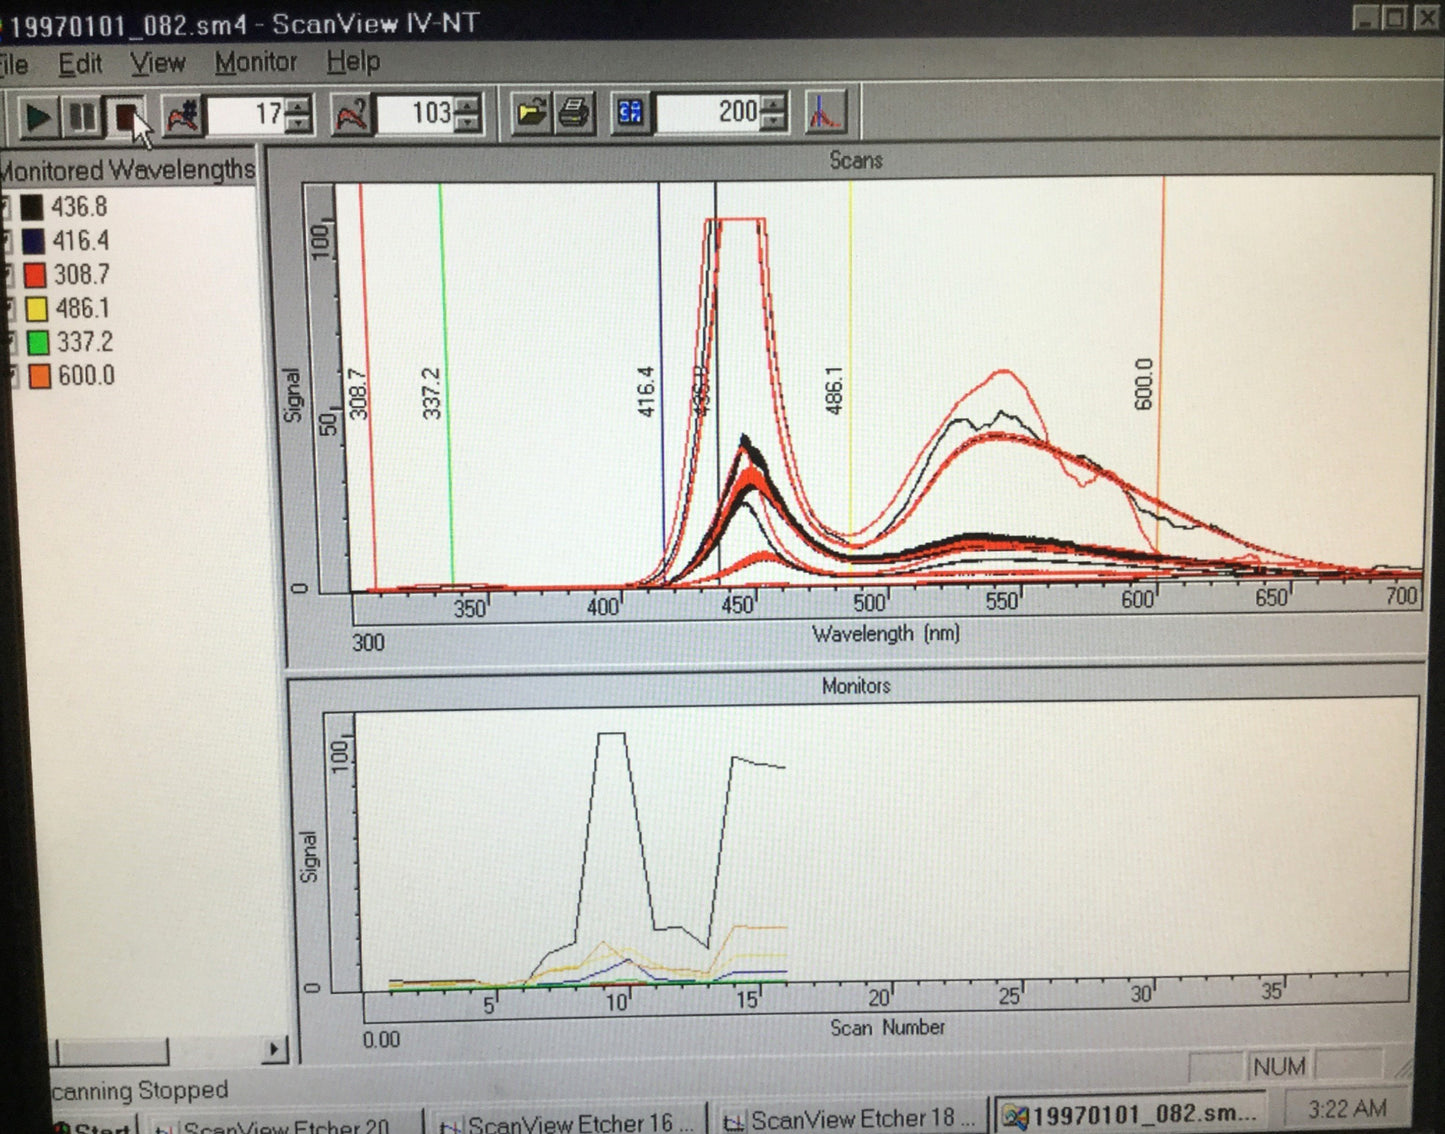
Task: Start scanning with the green play button
Action: 36,116
